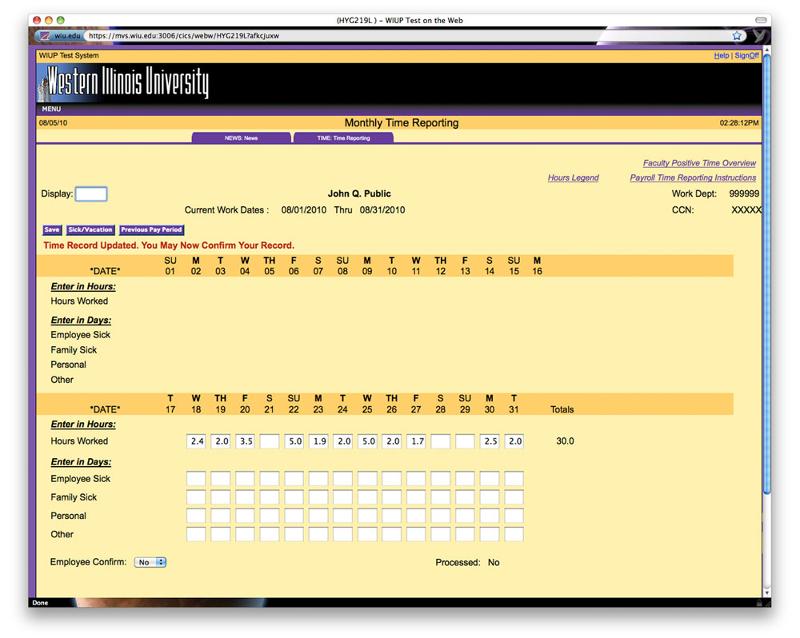Open the Employee Confirm dropdown
The image size is (800, 638).
[x=150, y=562]
